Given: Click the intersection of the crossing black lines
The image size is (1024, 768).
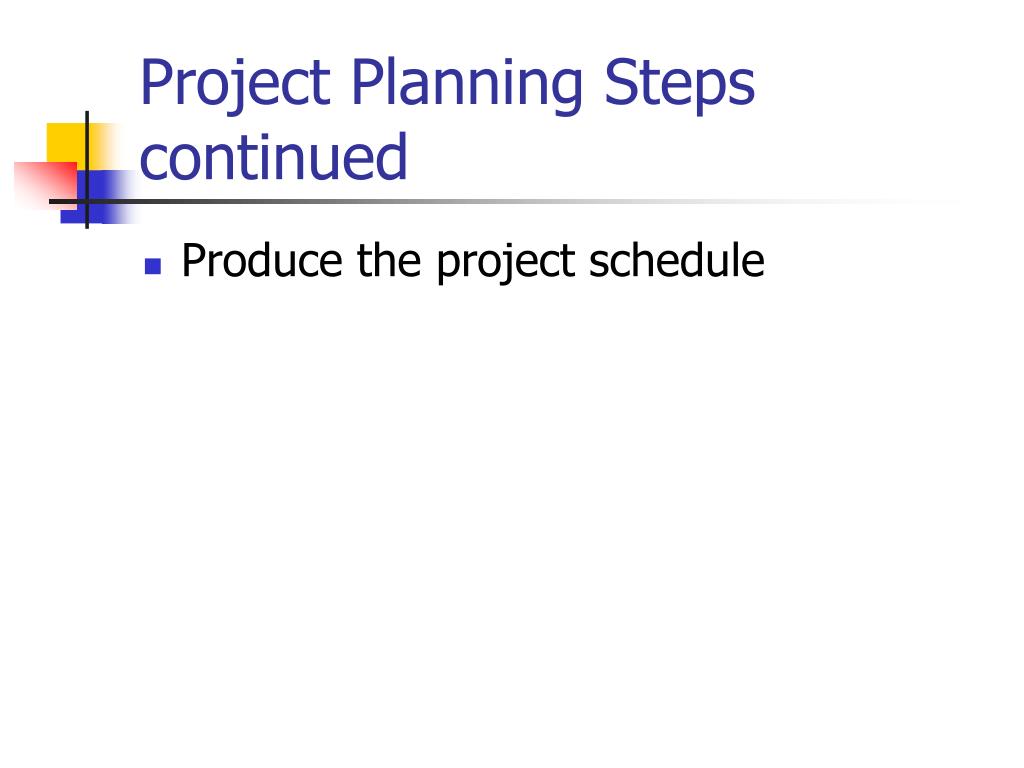Looking at the screenshot, I should tap(87, 201).
